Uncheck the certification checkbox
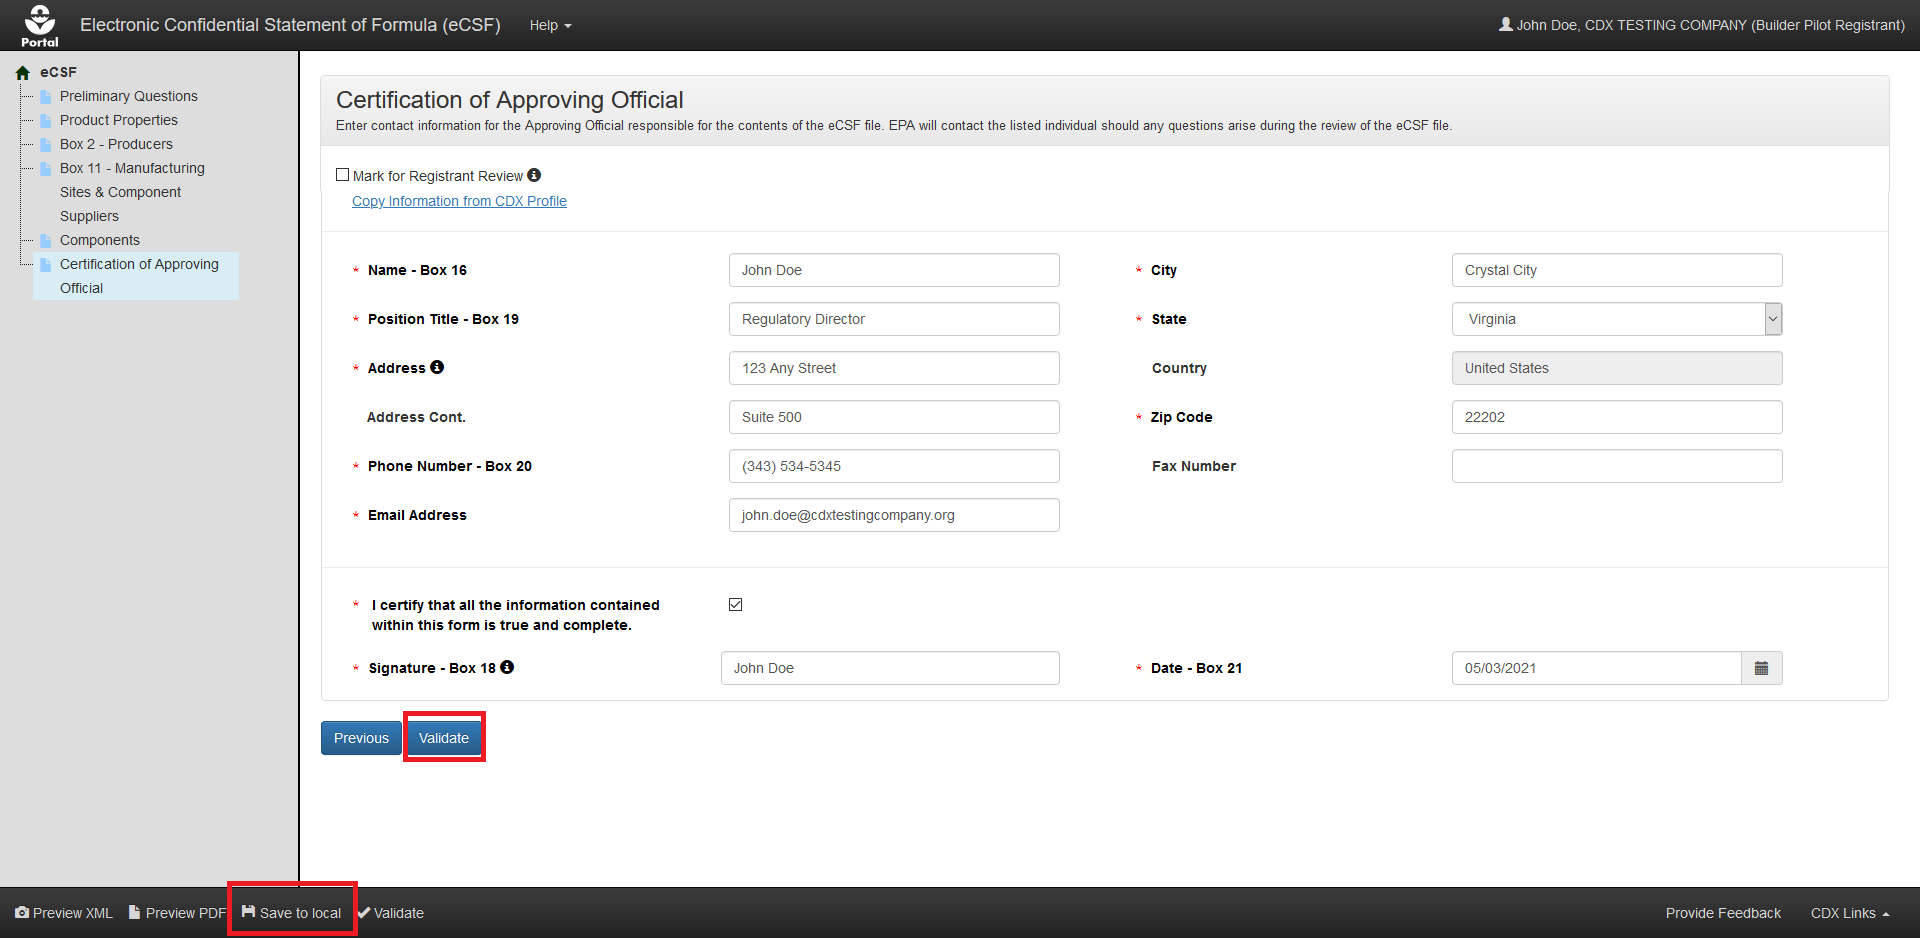Image resolution: width=1920 pixels, height=938 pixels. [x=736, y=605]
